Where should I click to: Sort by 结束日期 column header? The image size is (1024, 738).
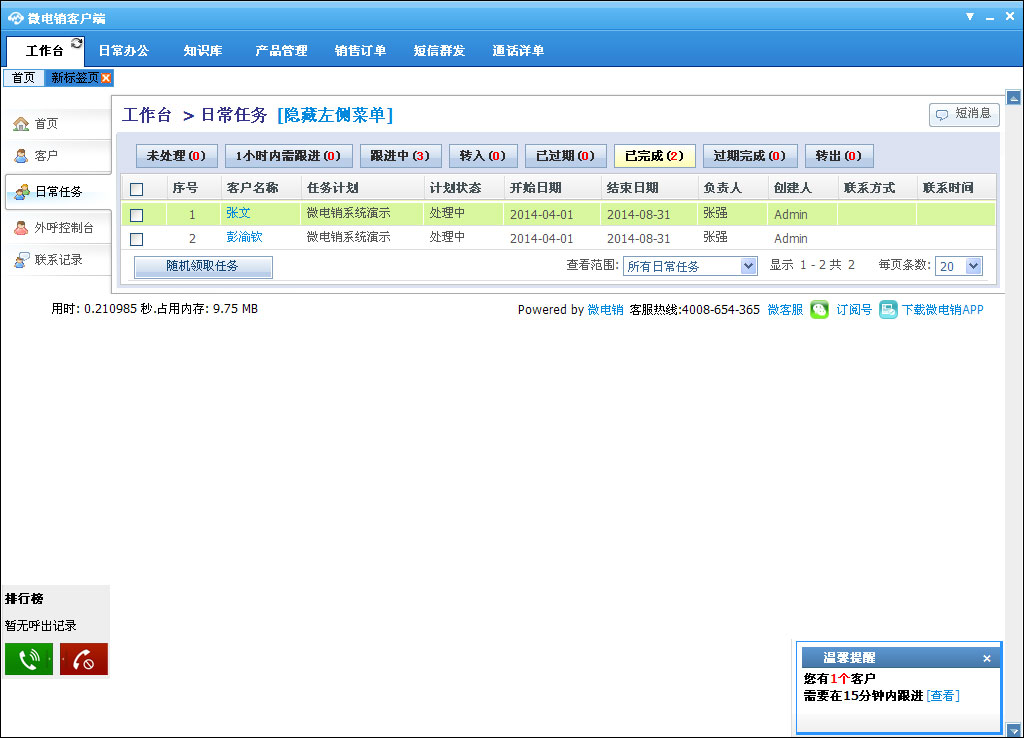pyautogui.click(x=632, y=188)
